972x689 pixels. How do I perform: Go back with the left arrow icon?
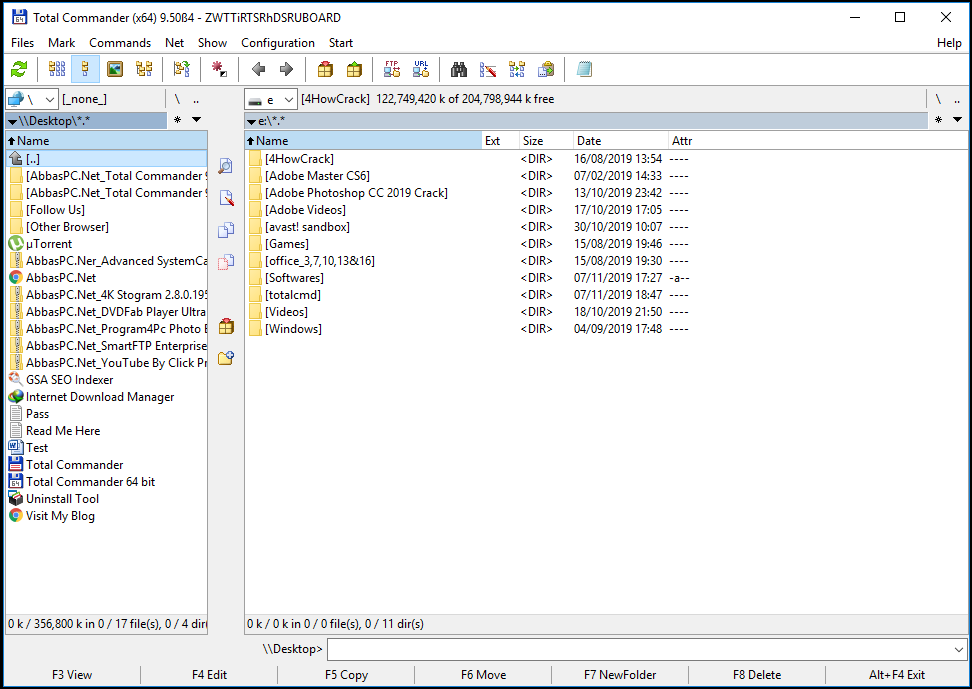(x=258, y=69)
